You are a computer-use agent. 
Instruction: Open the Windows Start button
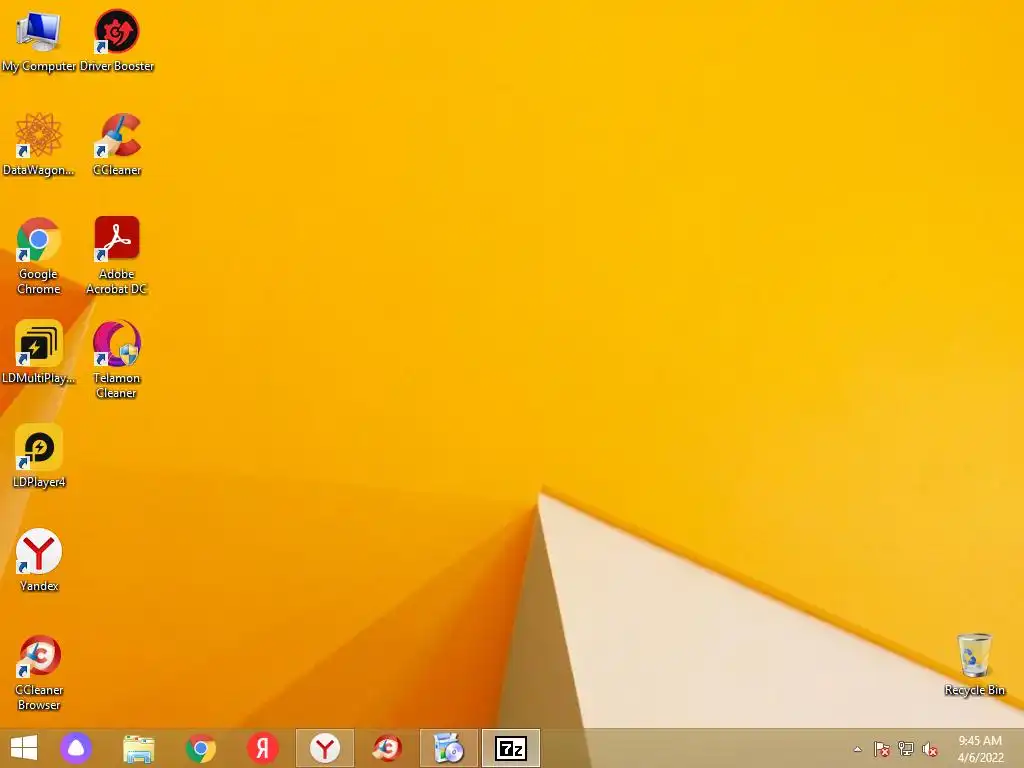click(24, 748)
